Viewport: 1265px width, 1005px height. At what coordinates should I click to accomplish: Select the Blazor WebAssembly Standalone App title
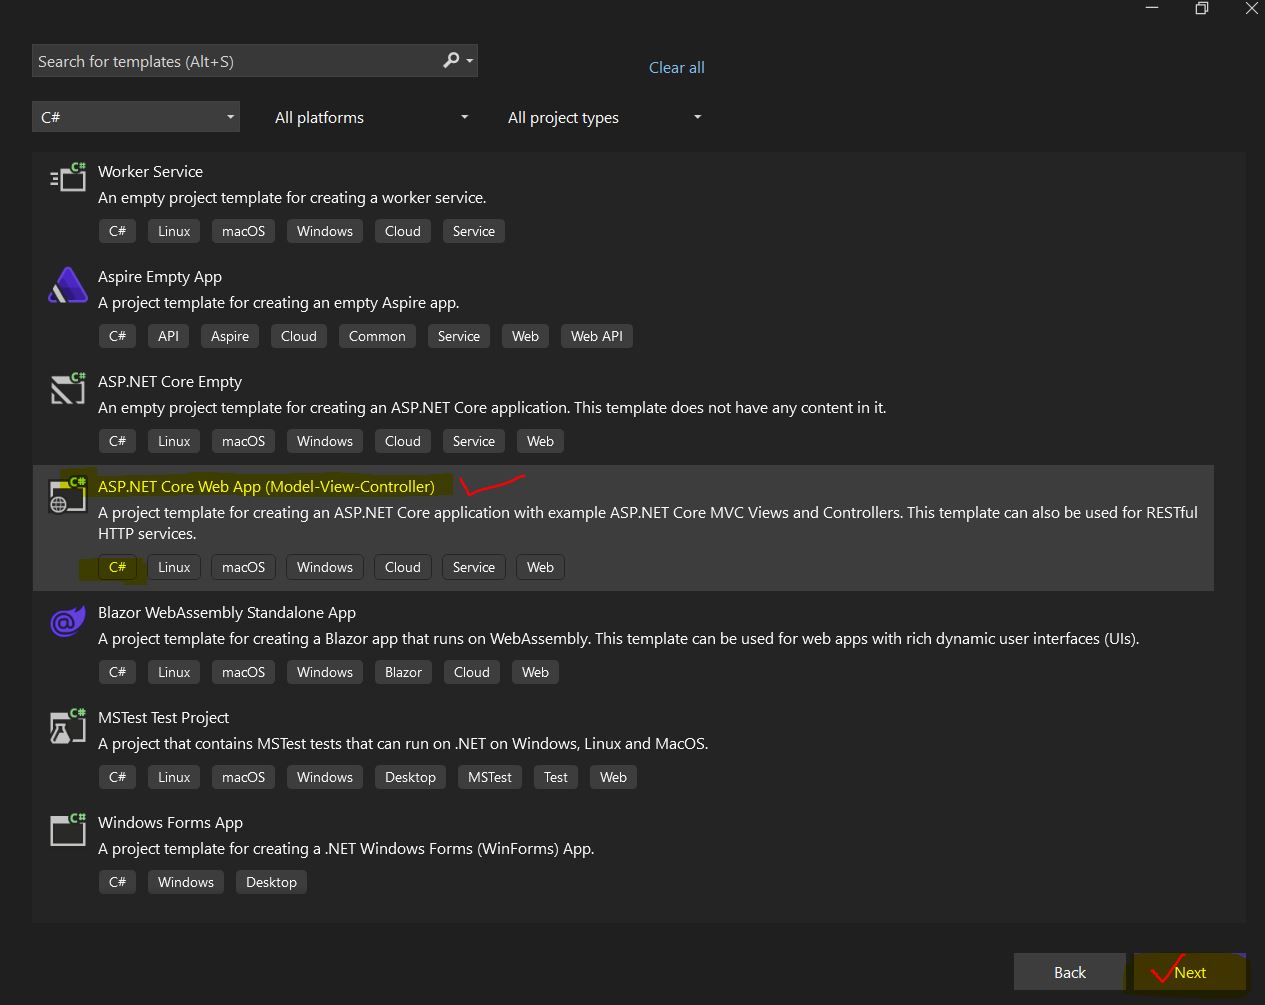[227, 612]
